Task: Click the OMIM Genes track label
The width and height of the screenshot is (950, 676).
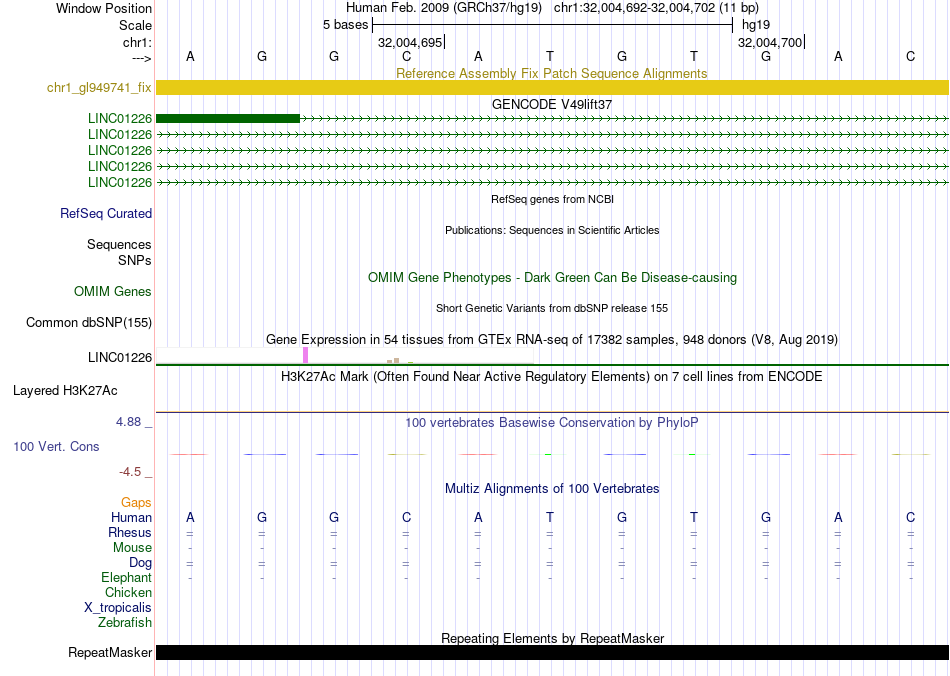Action: coord(113,291)
